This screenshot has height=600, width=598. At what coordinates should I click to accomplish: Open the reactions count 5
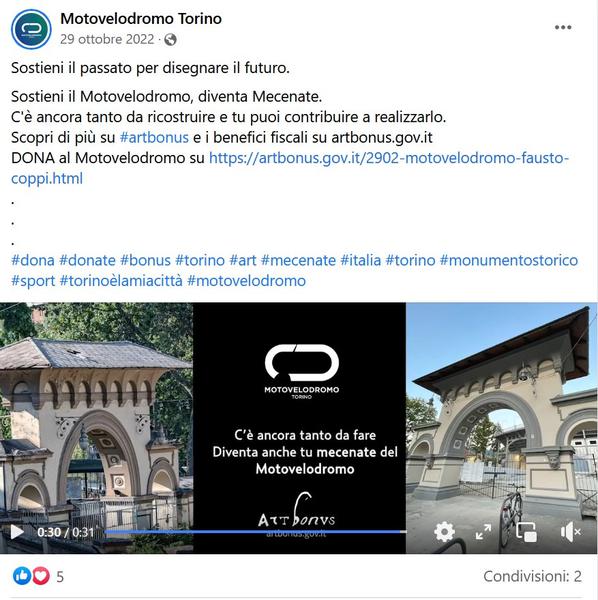(x=60, y=576)
